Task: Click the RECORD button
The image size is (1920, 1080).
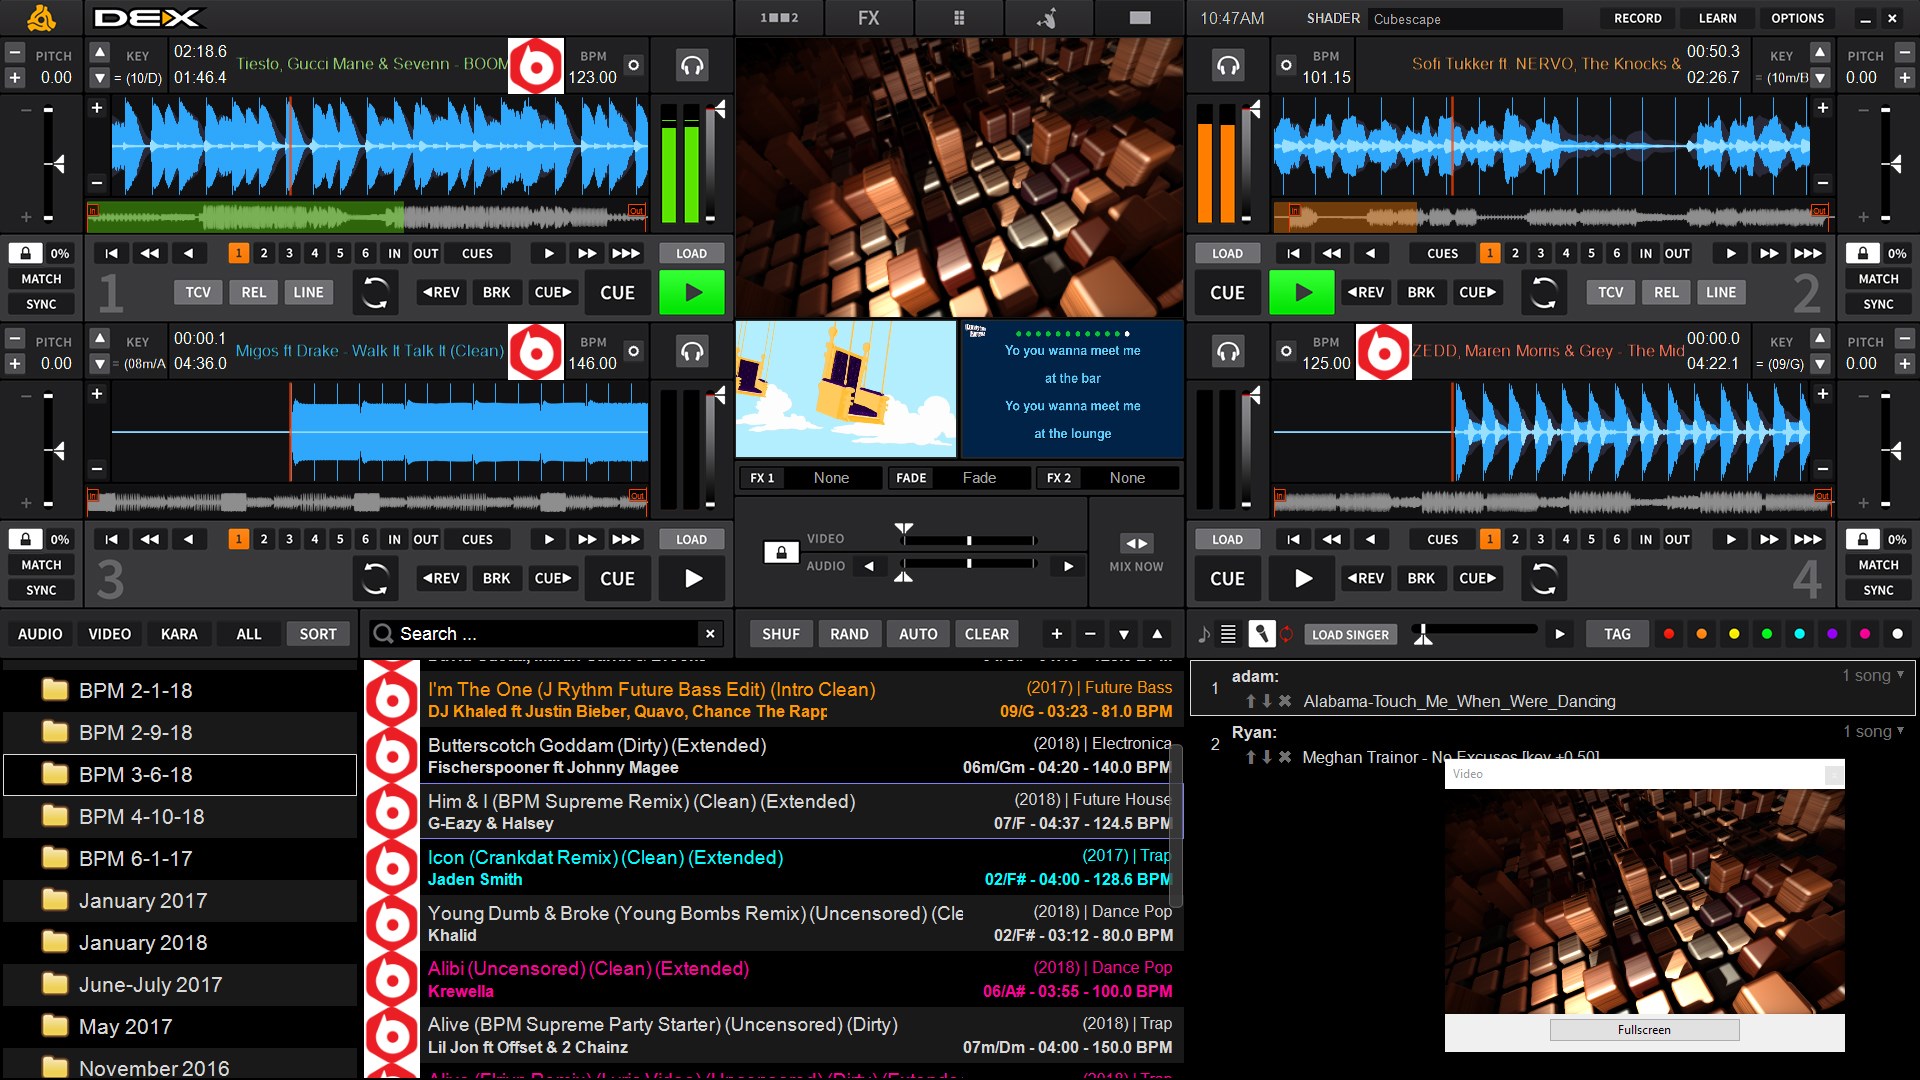Action: [x=1637, y=17]
